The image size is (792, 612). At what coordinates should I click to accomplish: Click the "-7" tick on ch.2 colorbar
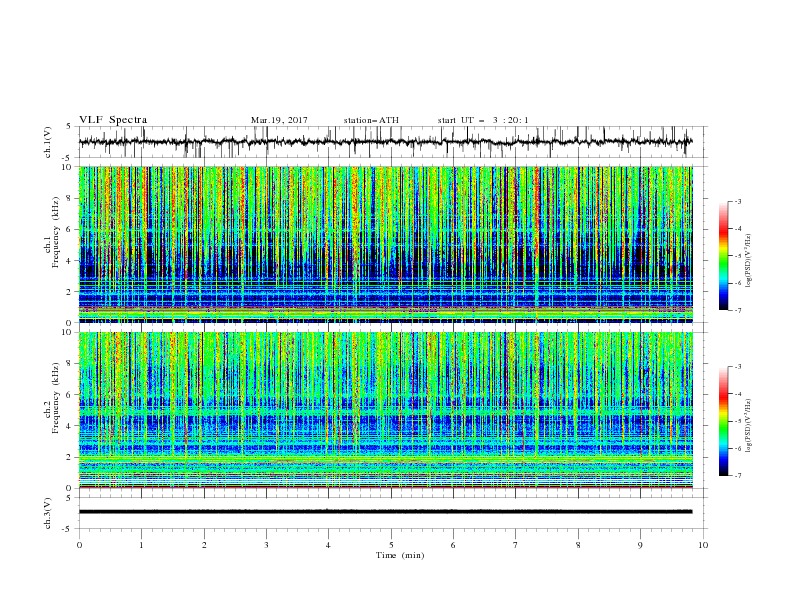point(737,476)
